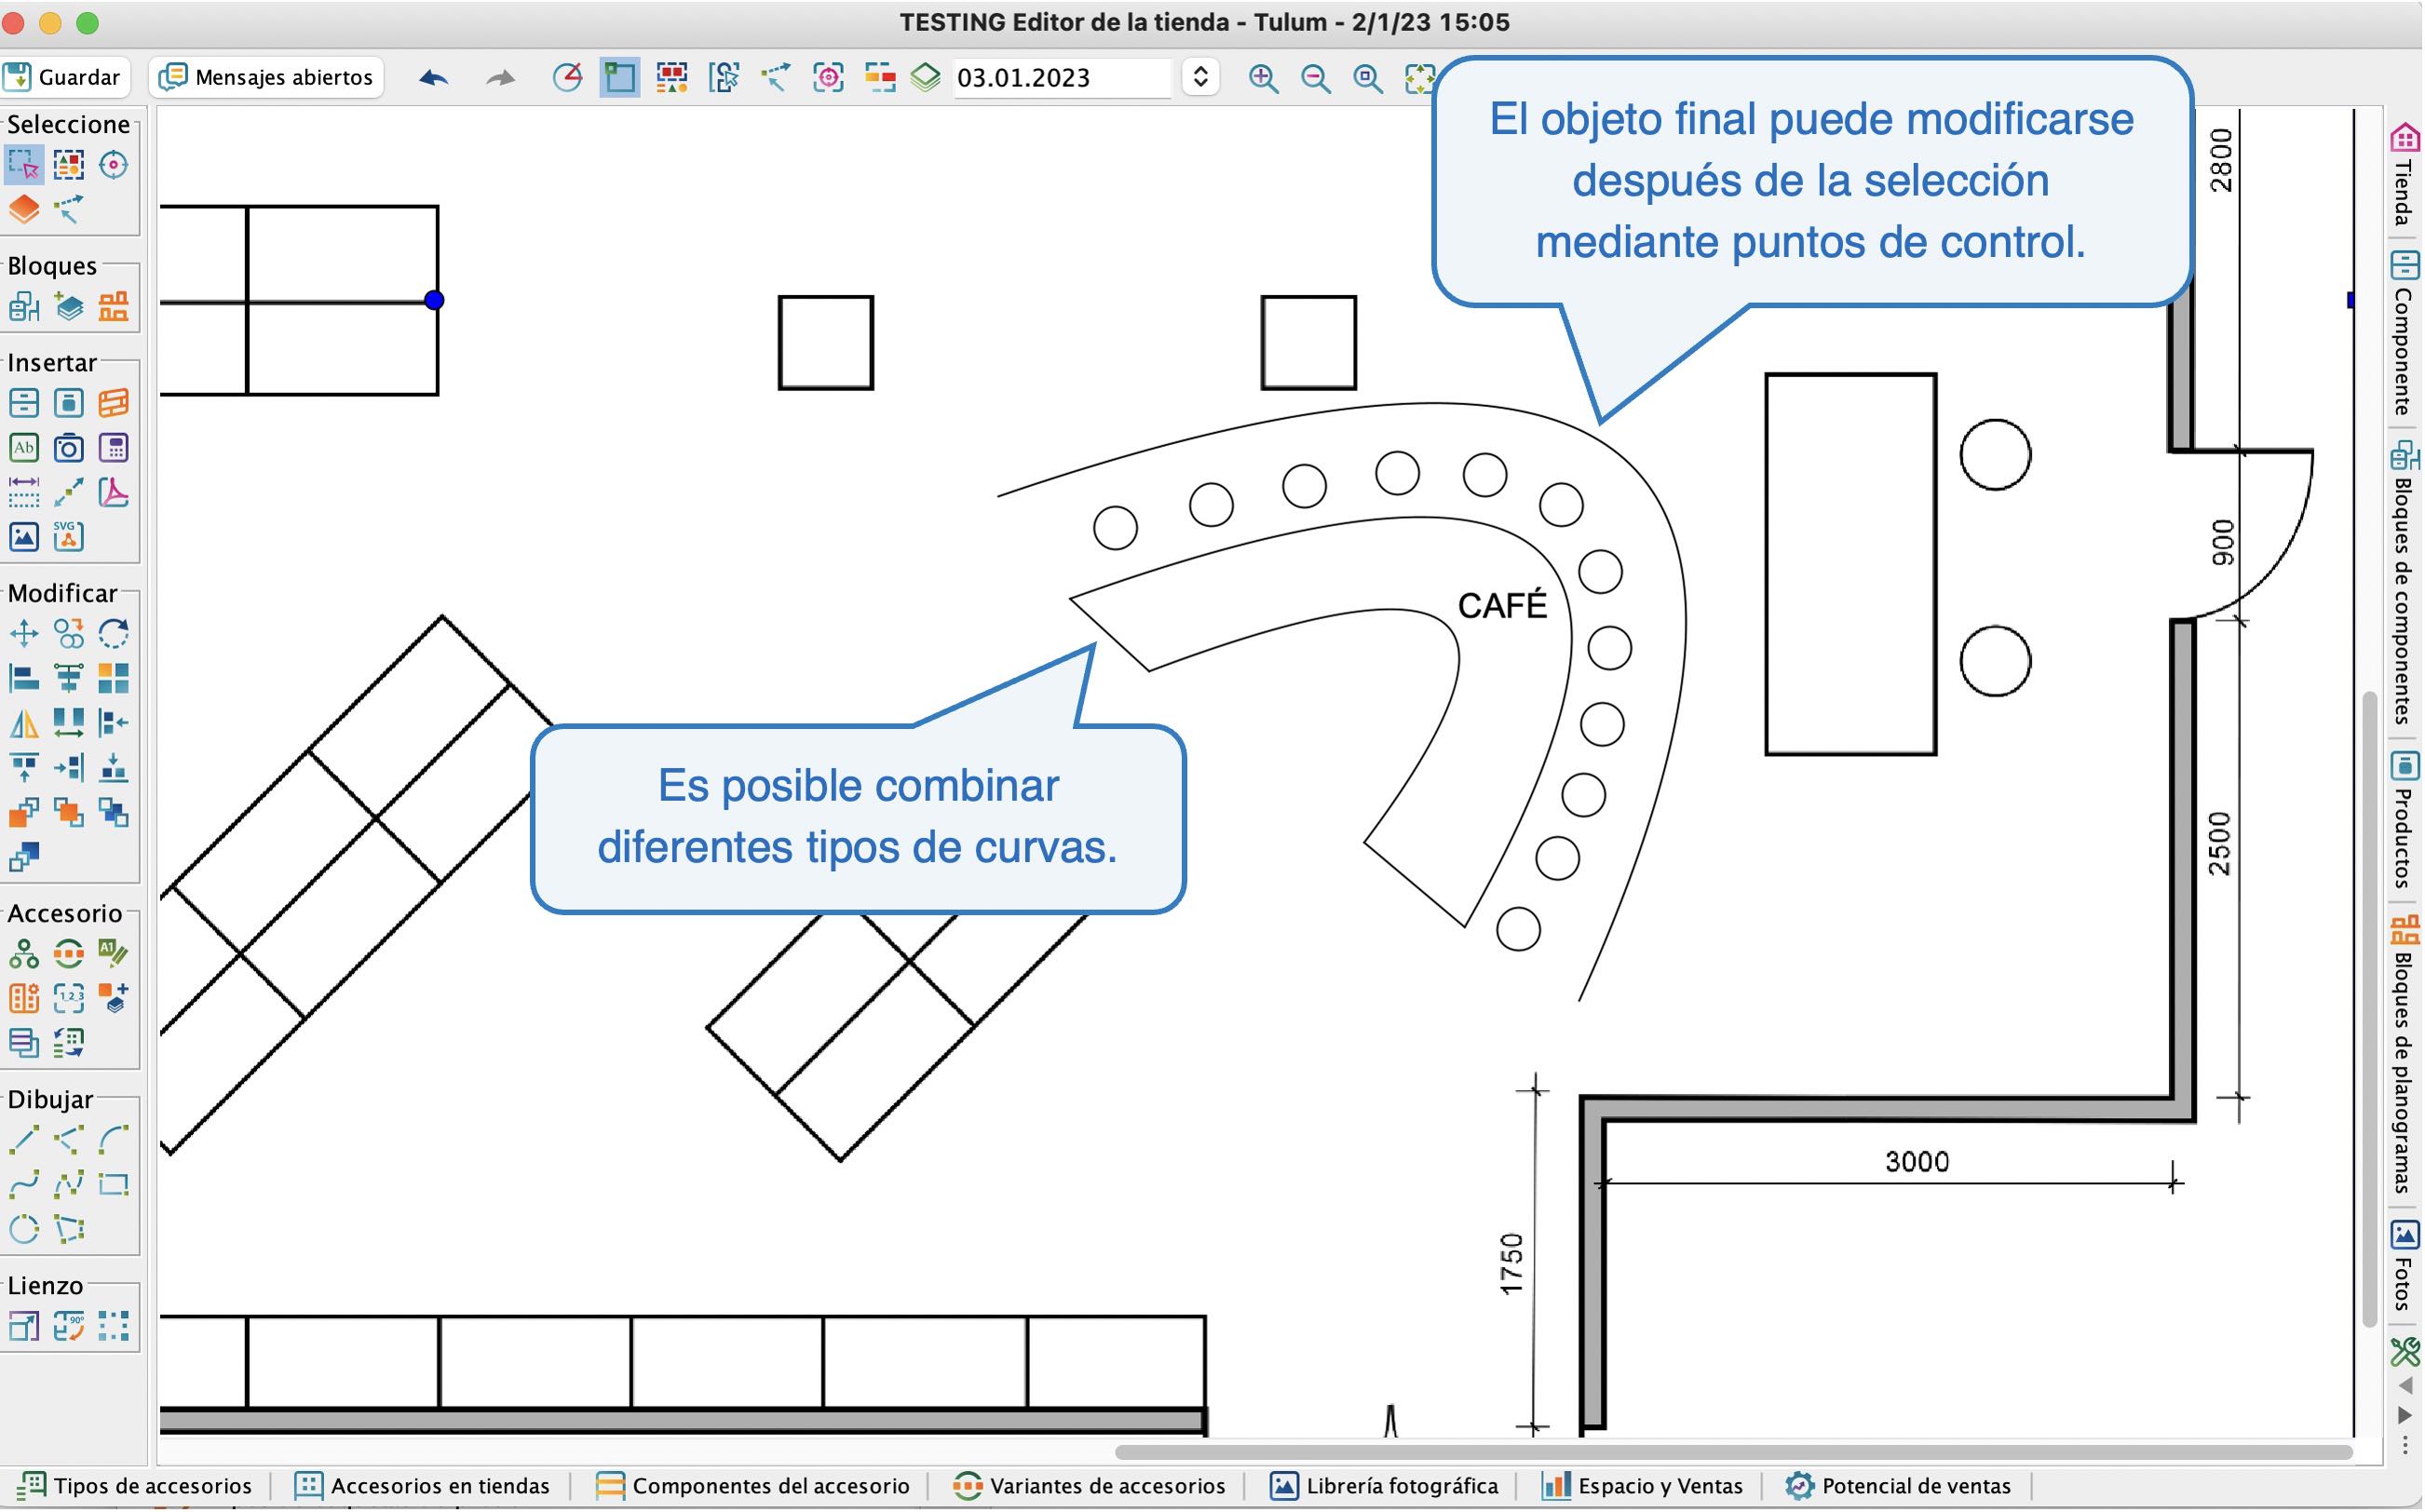
Task: Insert a drawer cabinet component
Action: point(24,403)
